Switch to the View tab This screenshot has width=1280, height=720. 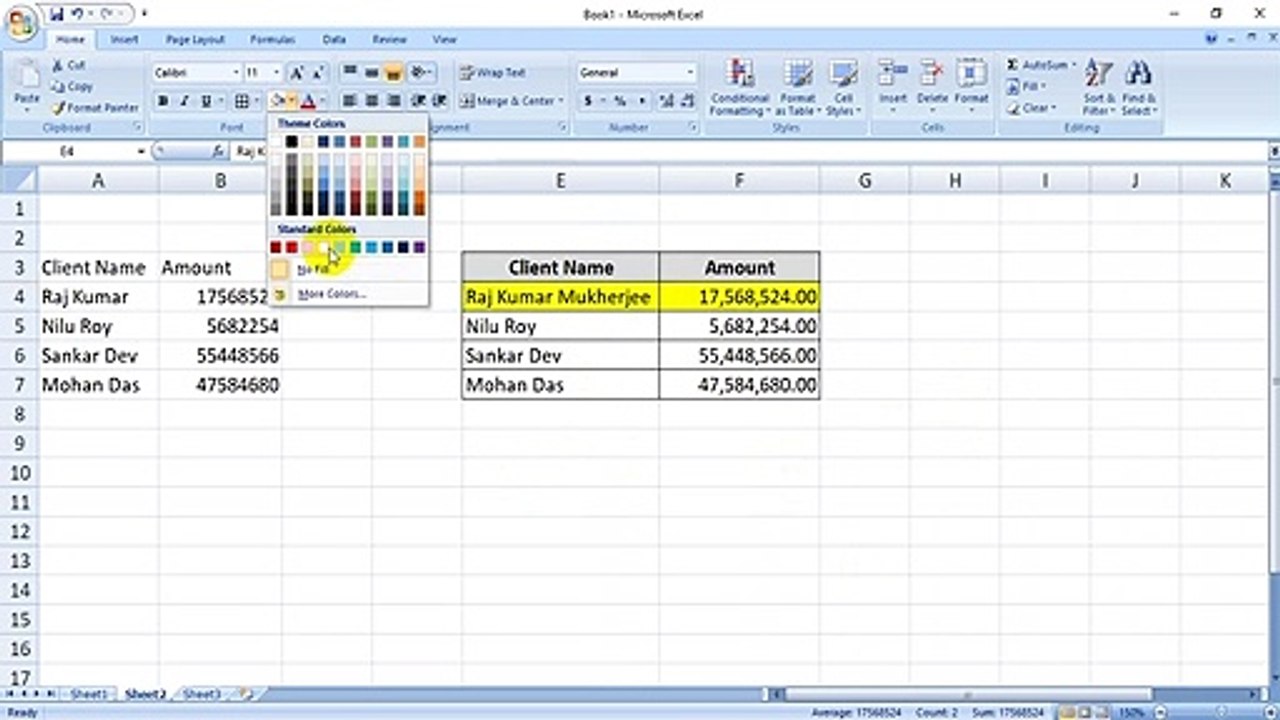click(444, 40)
